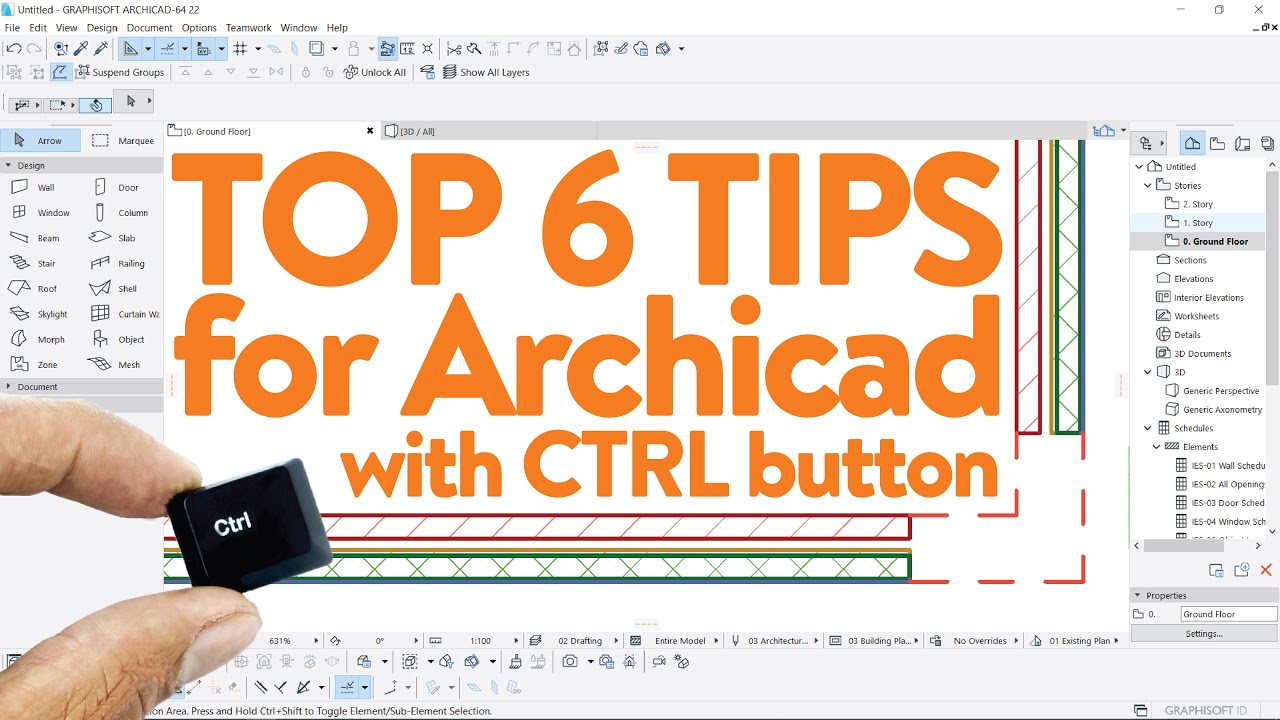Viewport: 1280px width, 720px height.
Task: Collapse the Schedules tree node
Action: pyautogui.click(x=1148, y=428)
